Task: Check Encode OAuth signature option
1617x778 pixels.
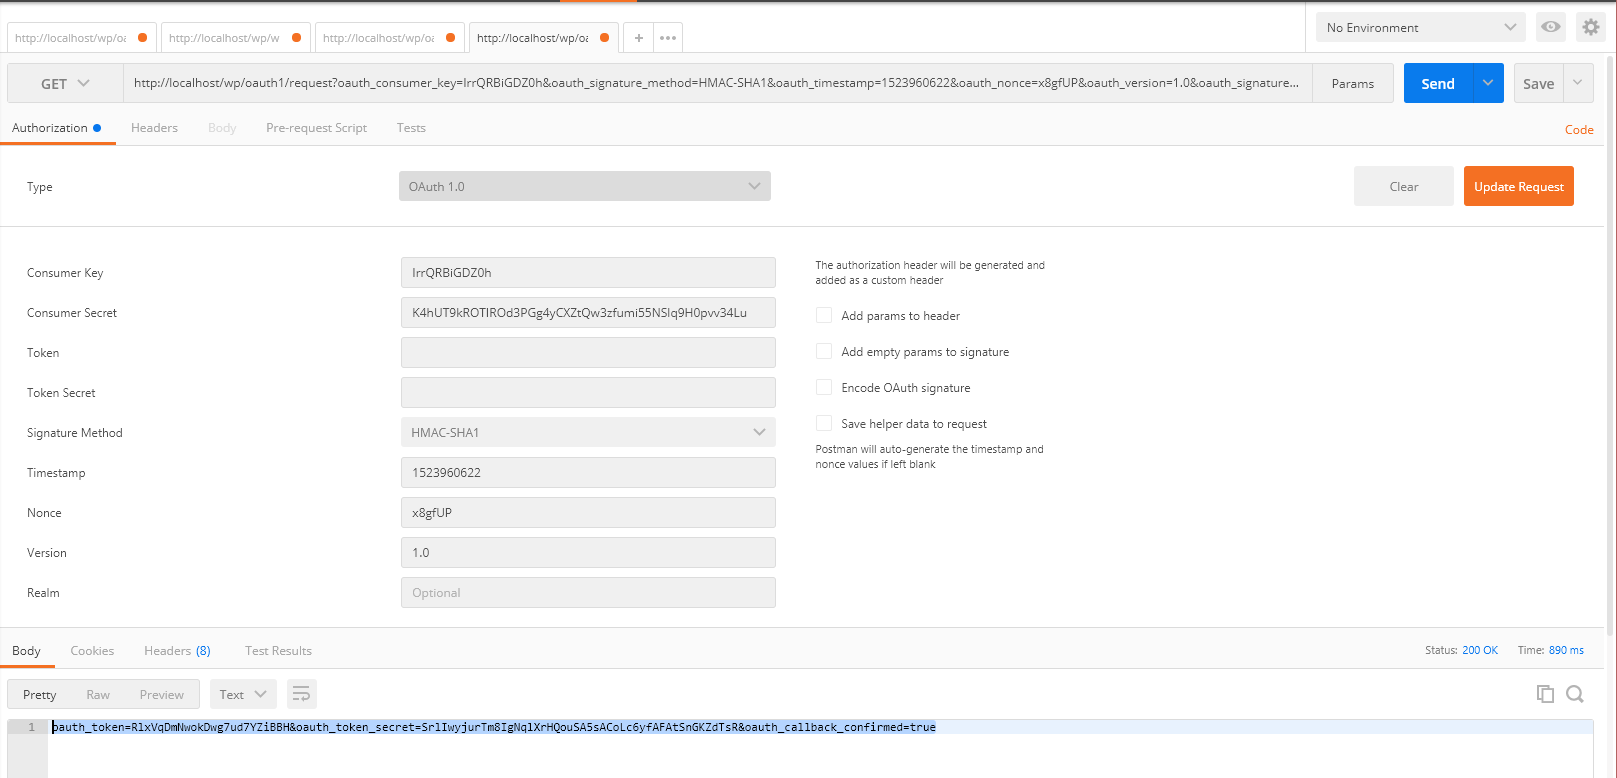Action: click(x=824, y=388)
